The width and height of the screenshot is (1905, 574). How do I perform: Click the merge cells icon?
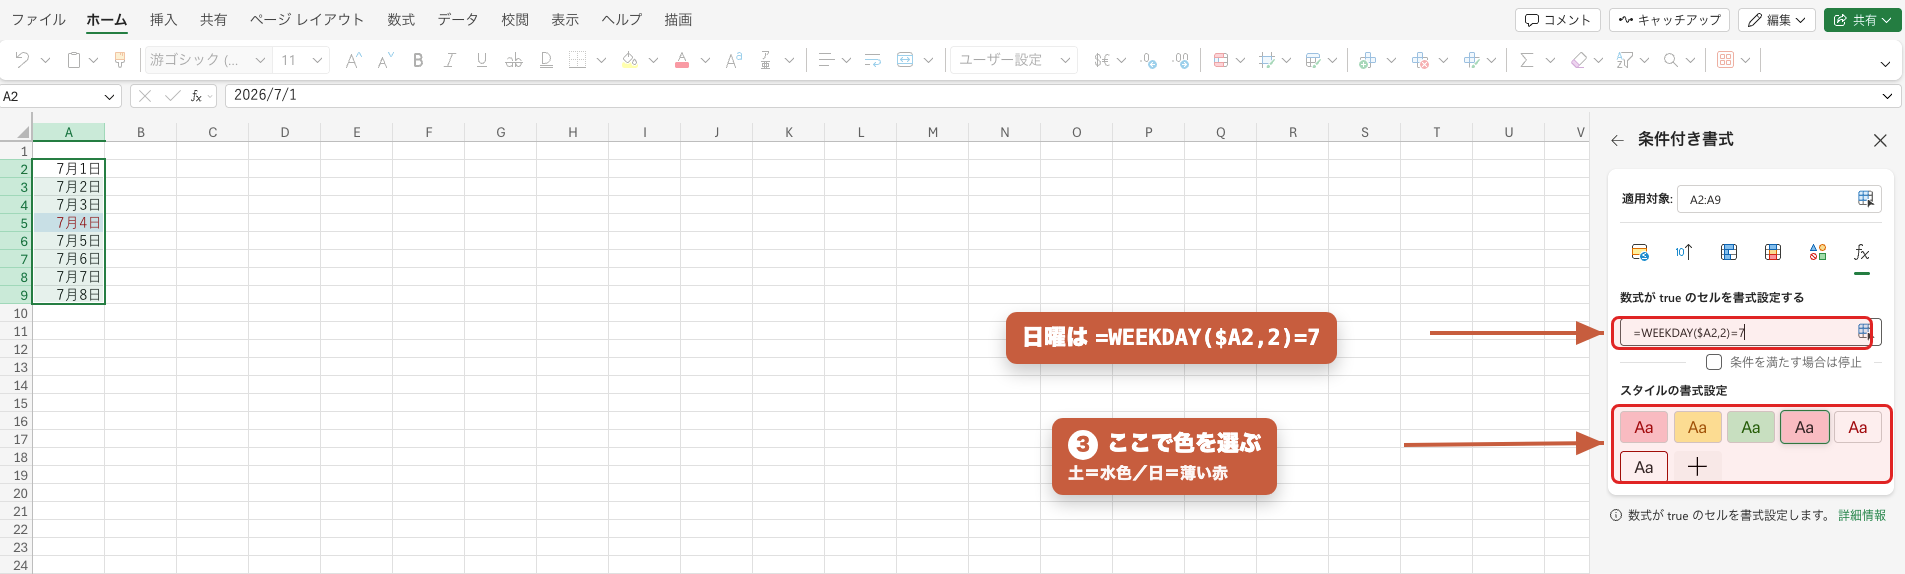point(906,60)
